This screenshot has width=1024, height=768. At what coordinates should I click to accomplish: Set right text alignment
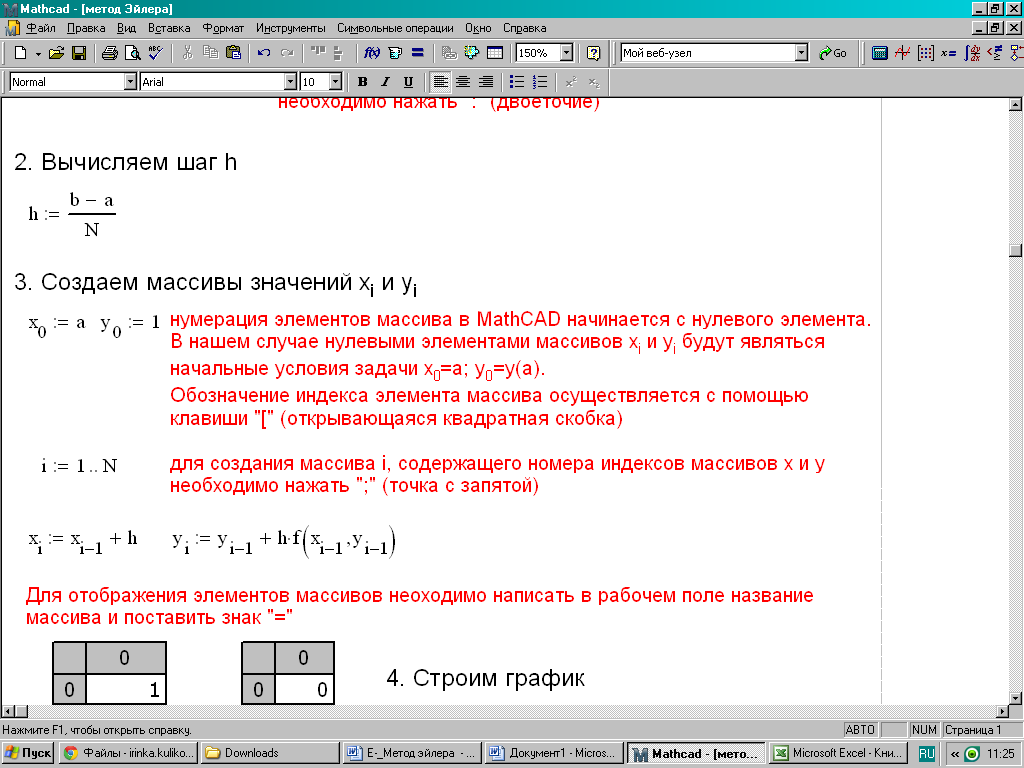(486, 82)
